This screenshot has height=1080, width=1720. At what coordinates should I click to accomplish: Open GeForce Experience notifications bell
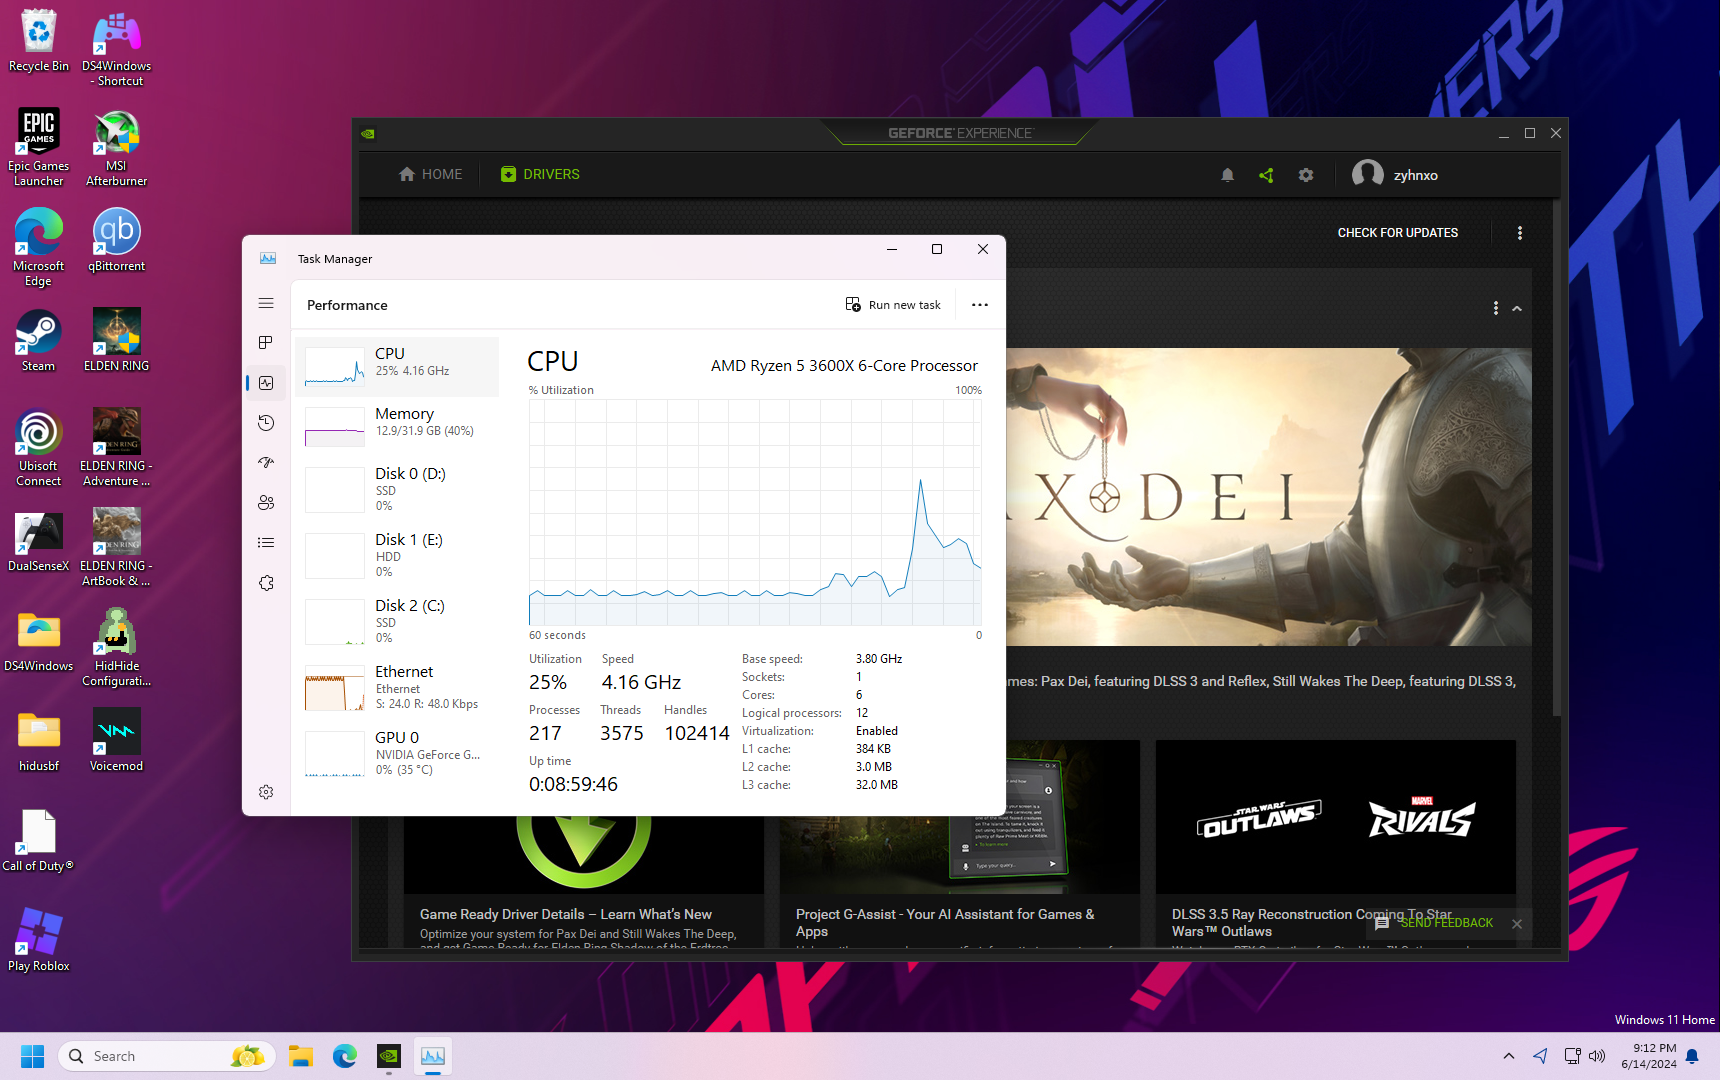1227,175
